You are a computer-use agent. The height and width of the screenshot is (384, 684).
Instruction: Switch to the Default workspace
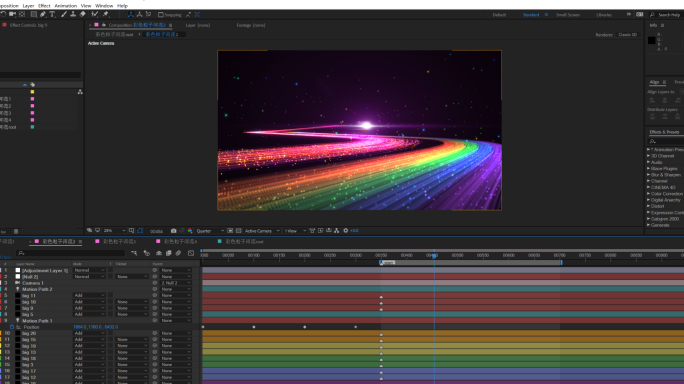[499, 15]
